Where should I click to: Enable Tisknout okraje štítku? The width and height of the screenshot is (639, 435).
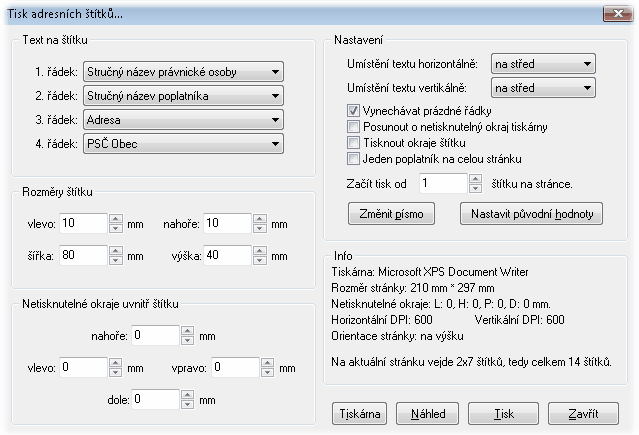click(x=353, y=143)
